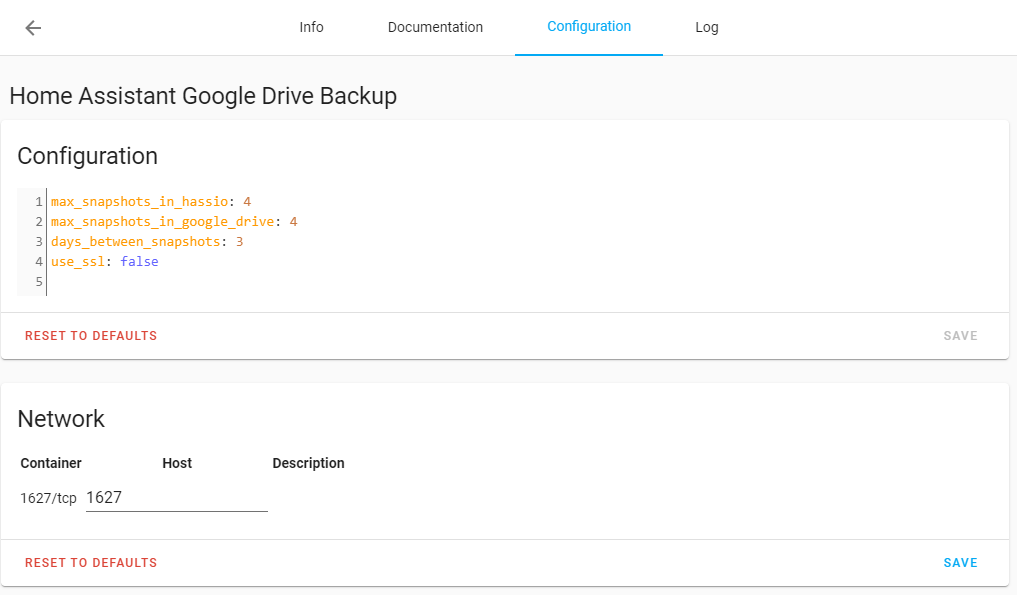Reset Configuration card options to defaults

point(91,336)
